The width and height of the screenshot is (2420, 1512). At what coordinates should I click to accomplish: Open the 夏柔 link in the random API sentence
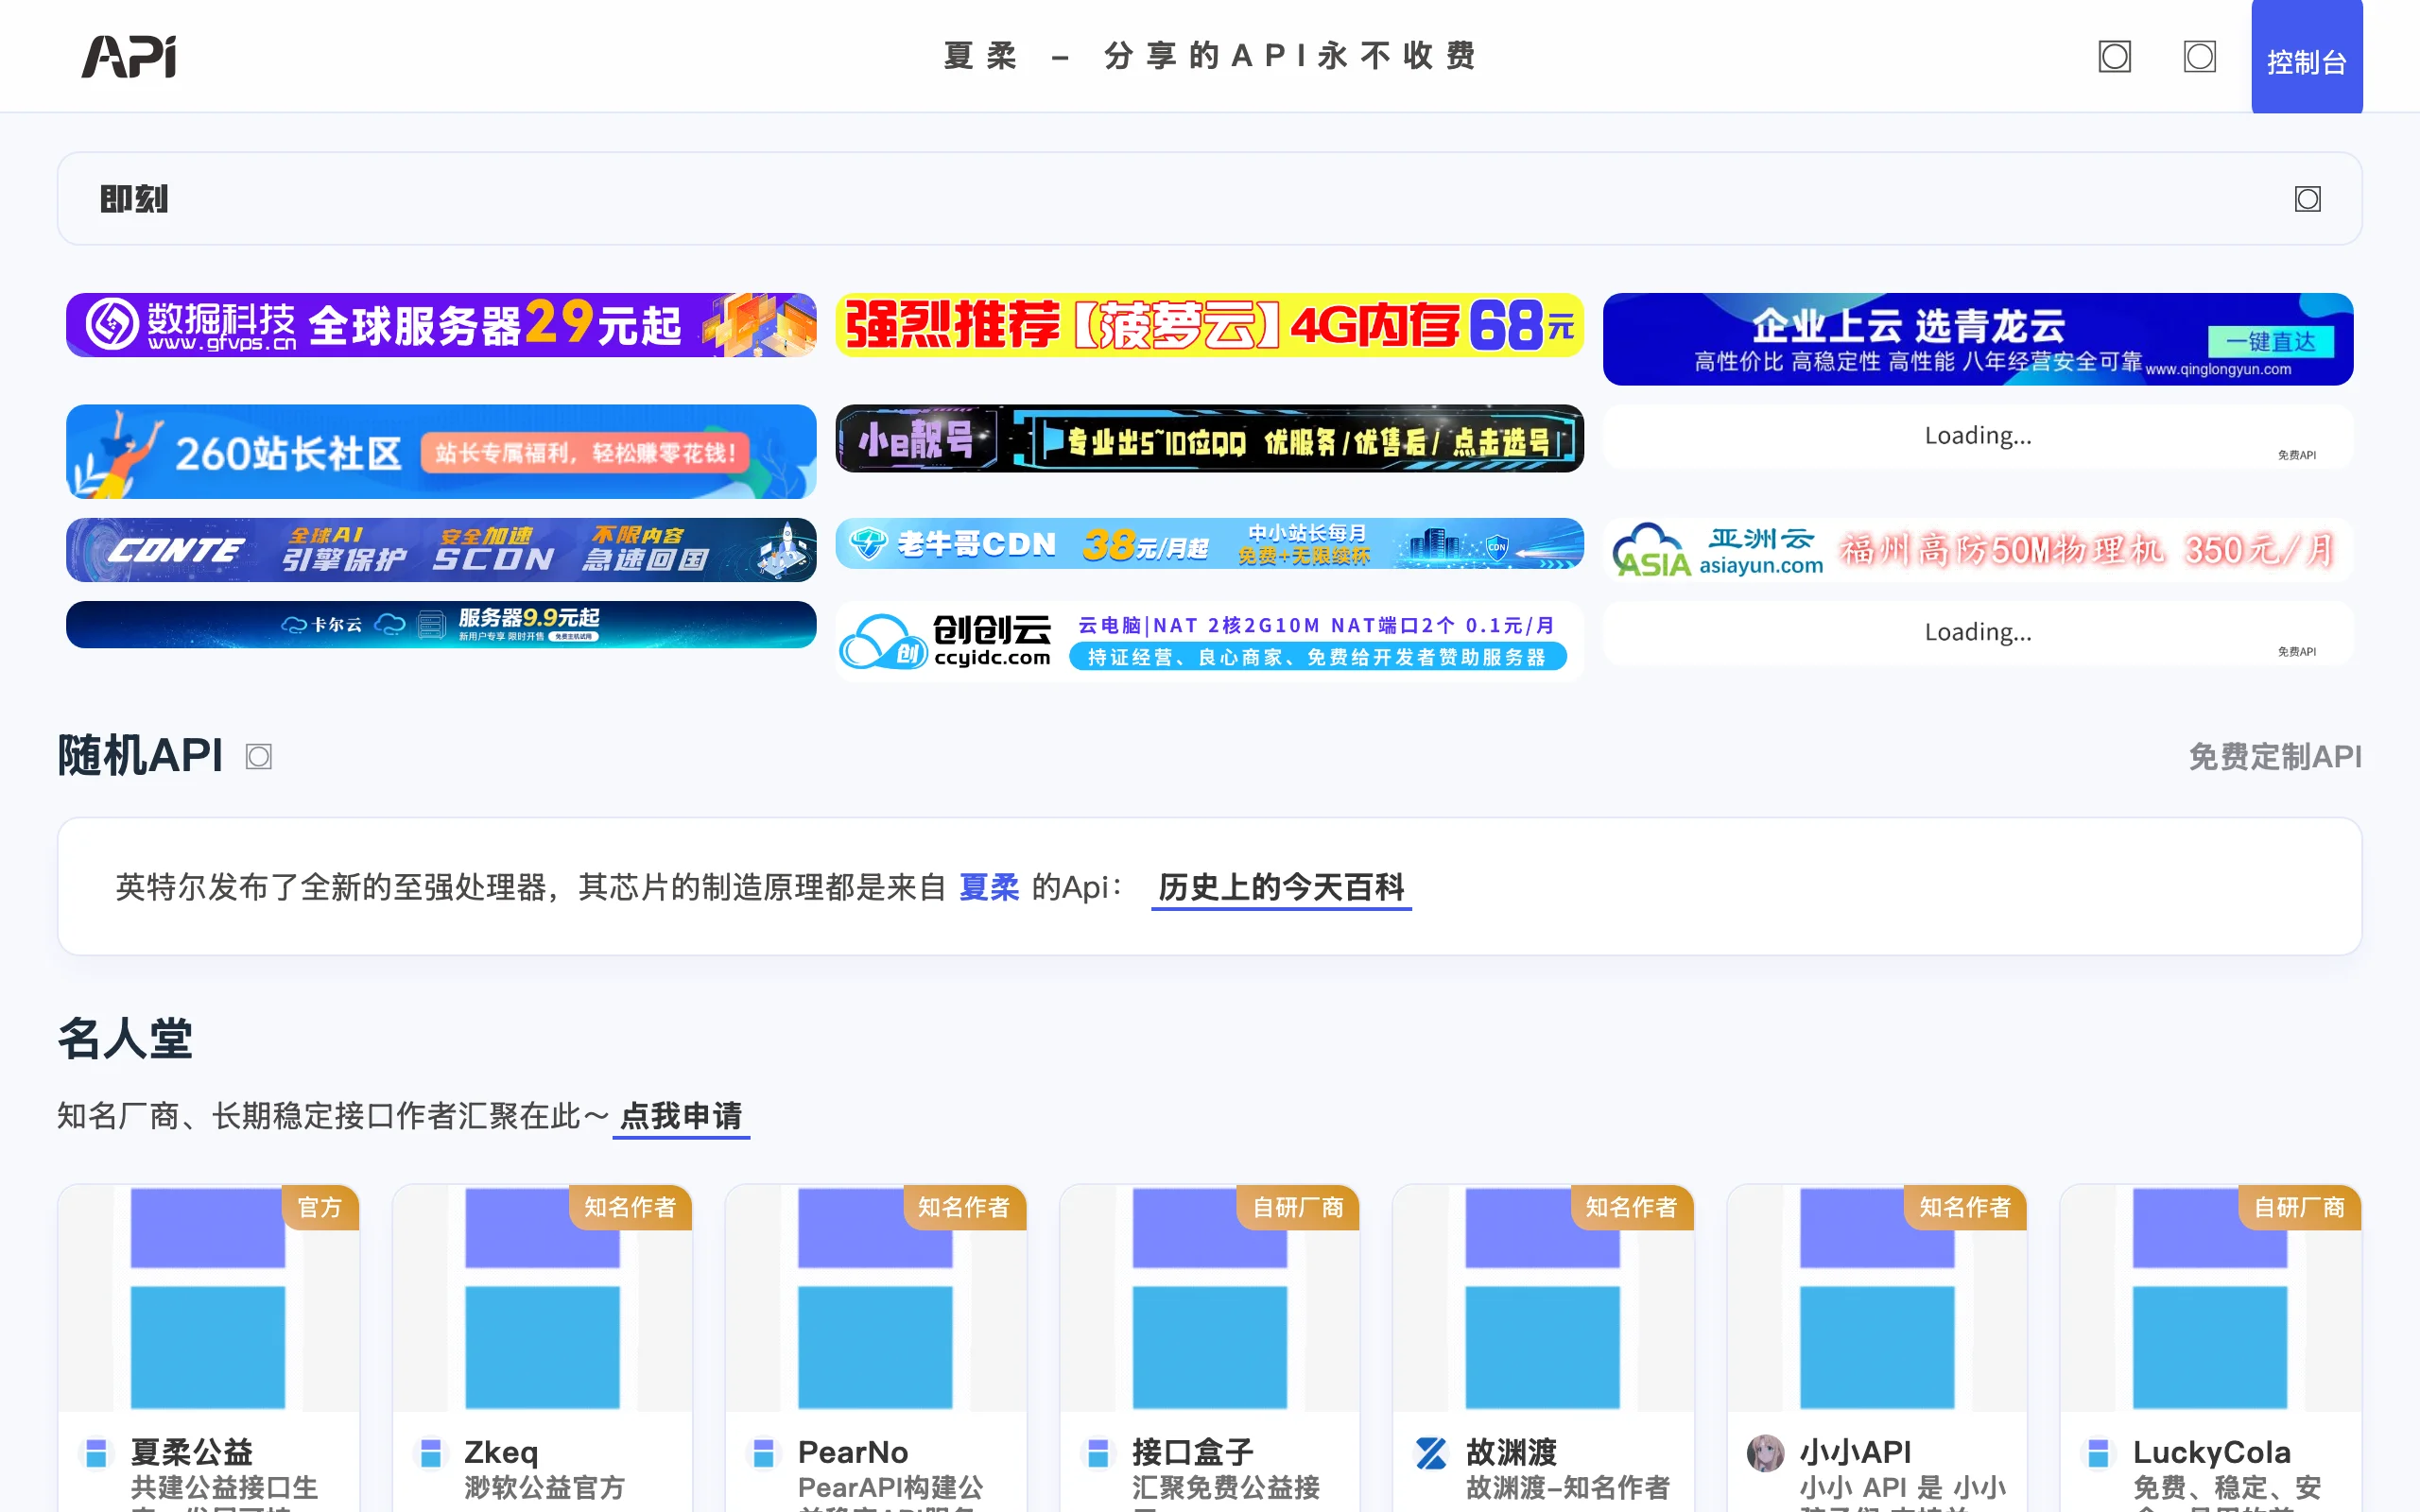(989, 887)
